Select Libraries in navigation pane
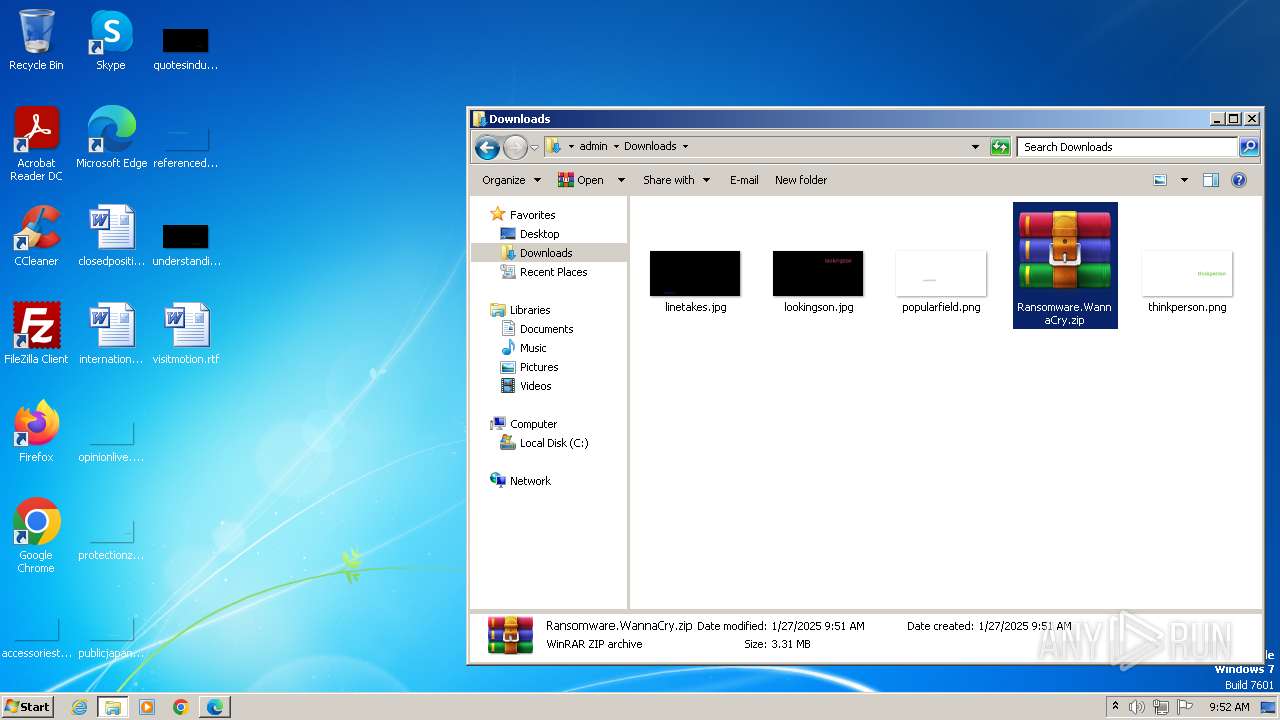1280x720 pixels. pyautogui.click(x=530, y=310)
